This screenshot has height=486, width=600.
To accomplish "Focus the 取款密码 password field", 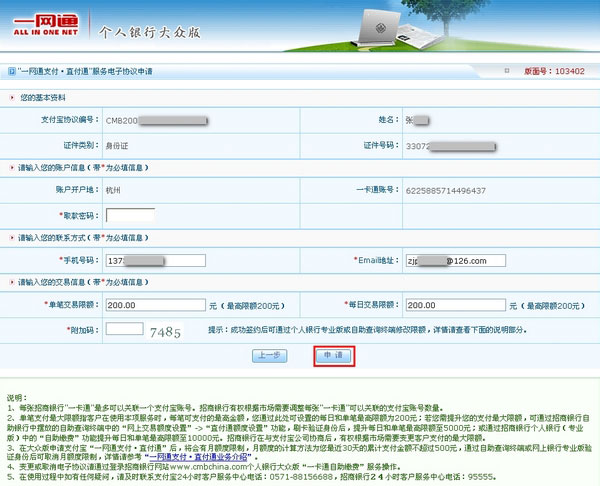I will coord(129,214).
